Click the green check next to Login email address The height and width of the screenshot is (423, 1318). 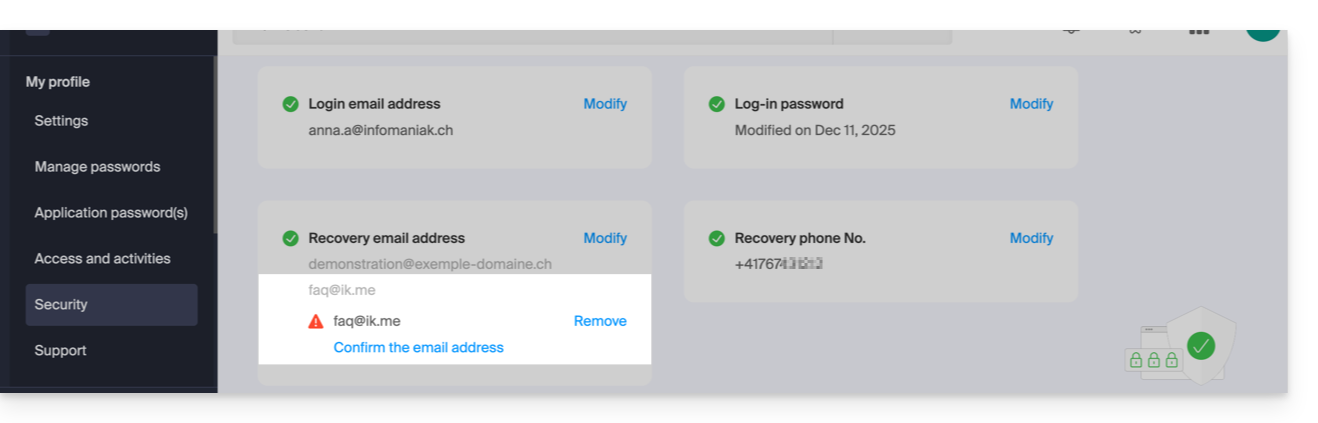(291, 104)
